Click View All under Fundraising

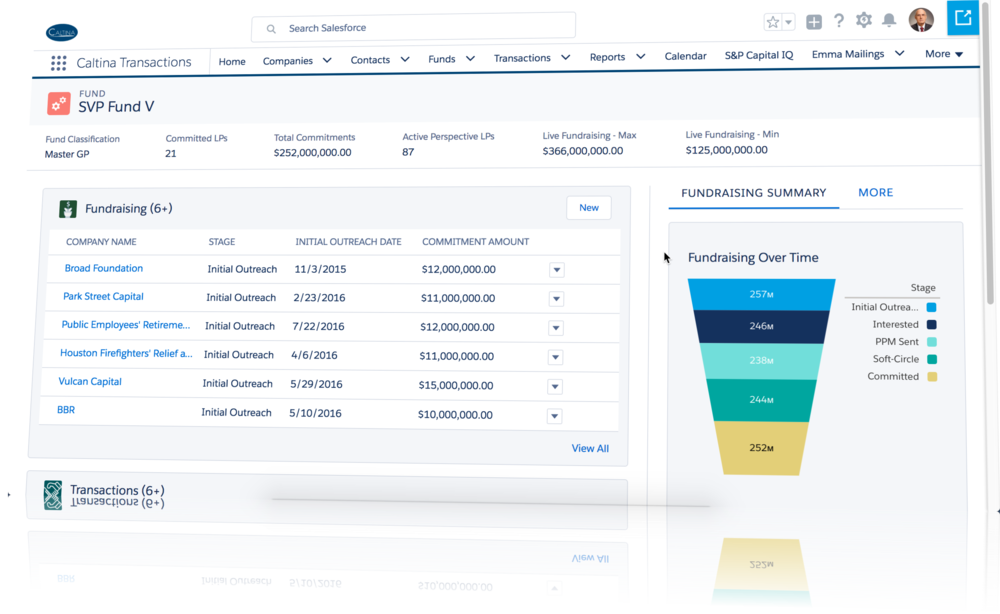click(x=590, y=448)
